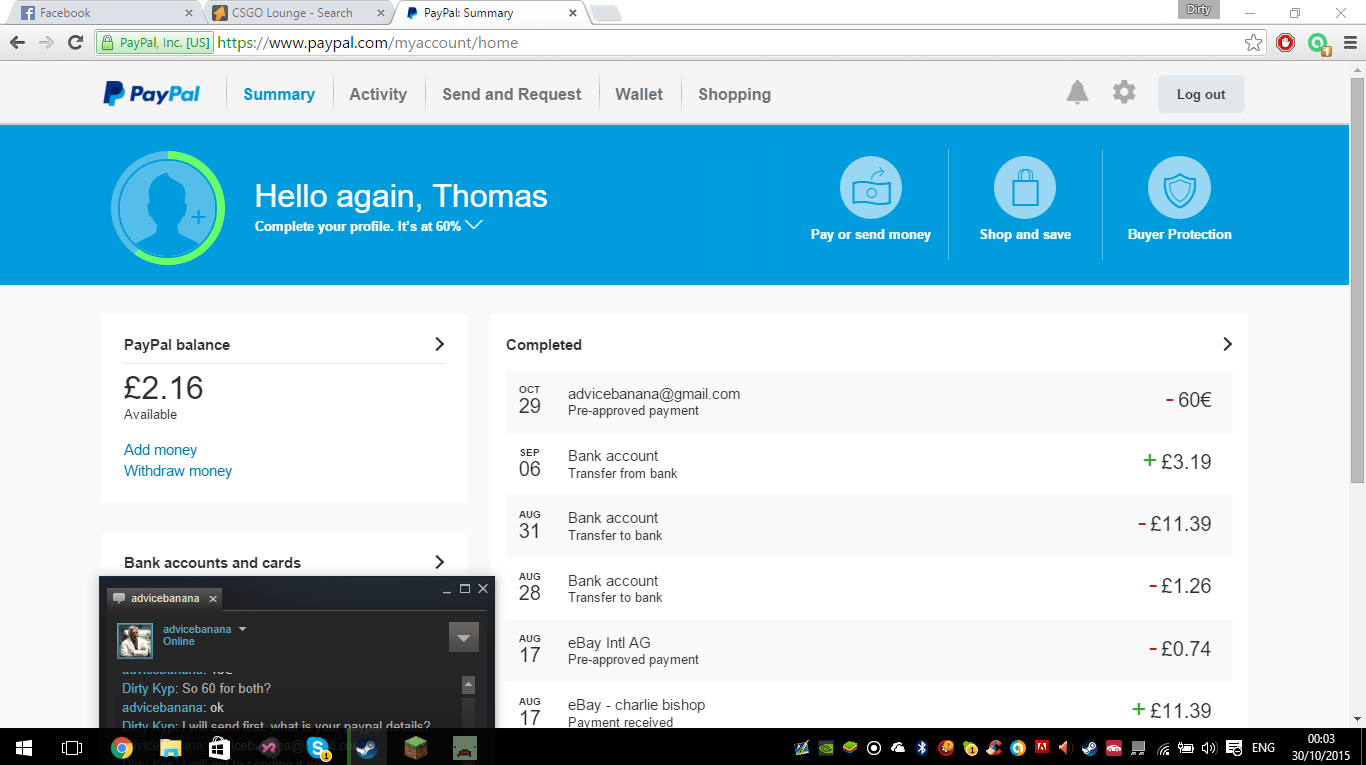
Task: Close the CSGO Lounge browser tab
Action: (381, 13)
